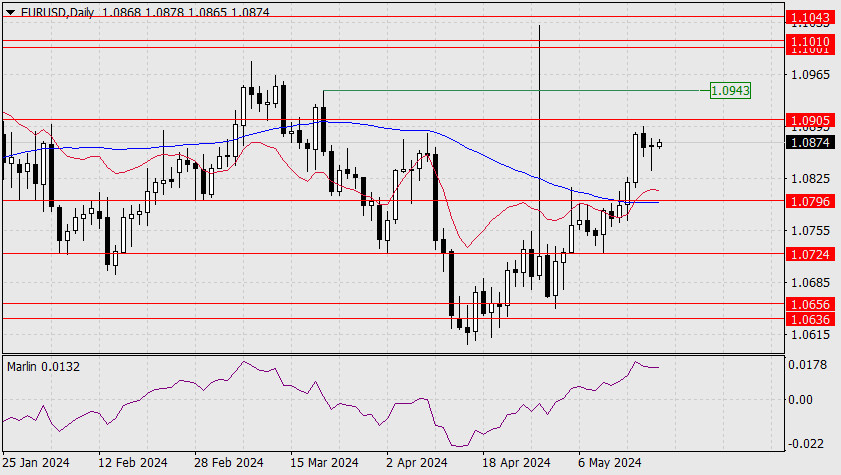Click the 15 Mar 2024 date label
The height and width of the screenshot is (475, 841).
(324, 463)
